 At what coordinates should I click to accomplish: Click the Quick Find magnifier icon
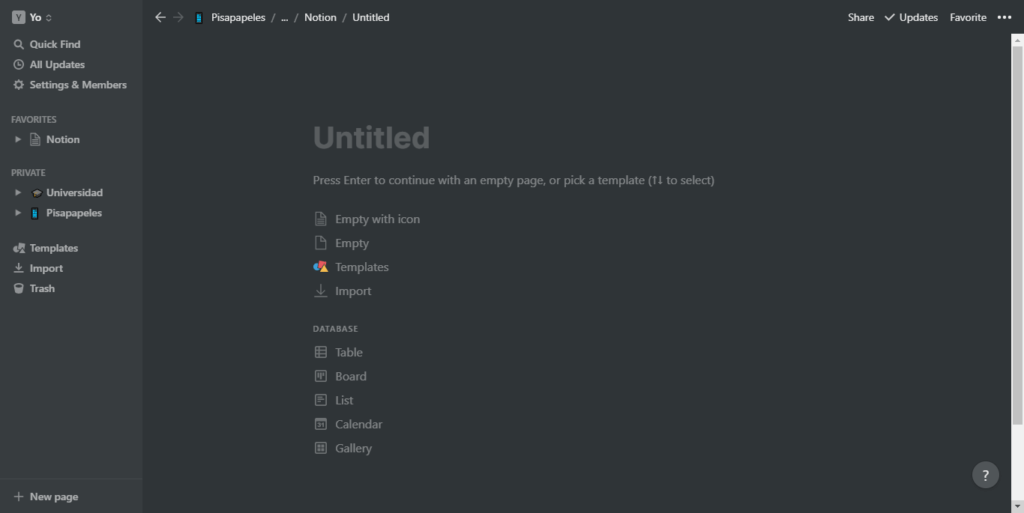[18, 44]
